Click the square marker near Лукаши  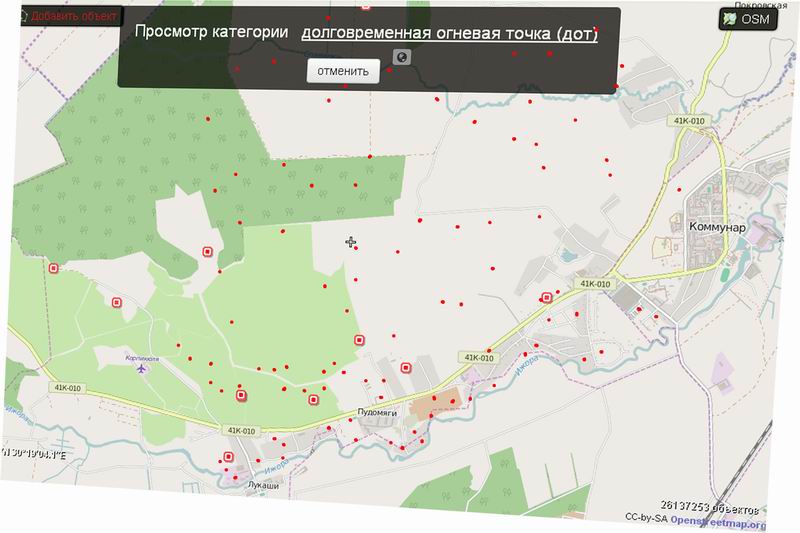(228, 458)
